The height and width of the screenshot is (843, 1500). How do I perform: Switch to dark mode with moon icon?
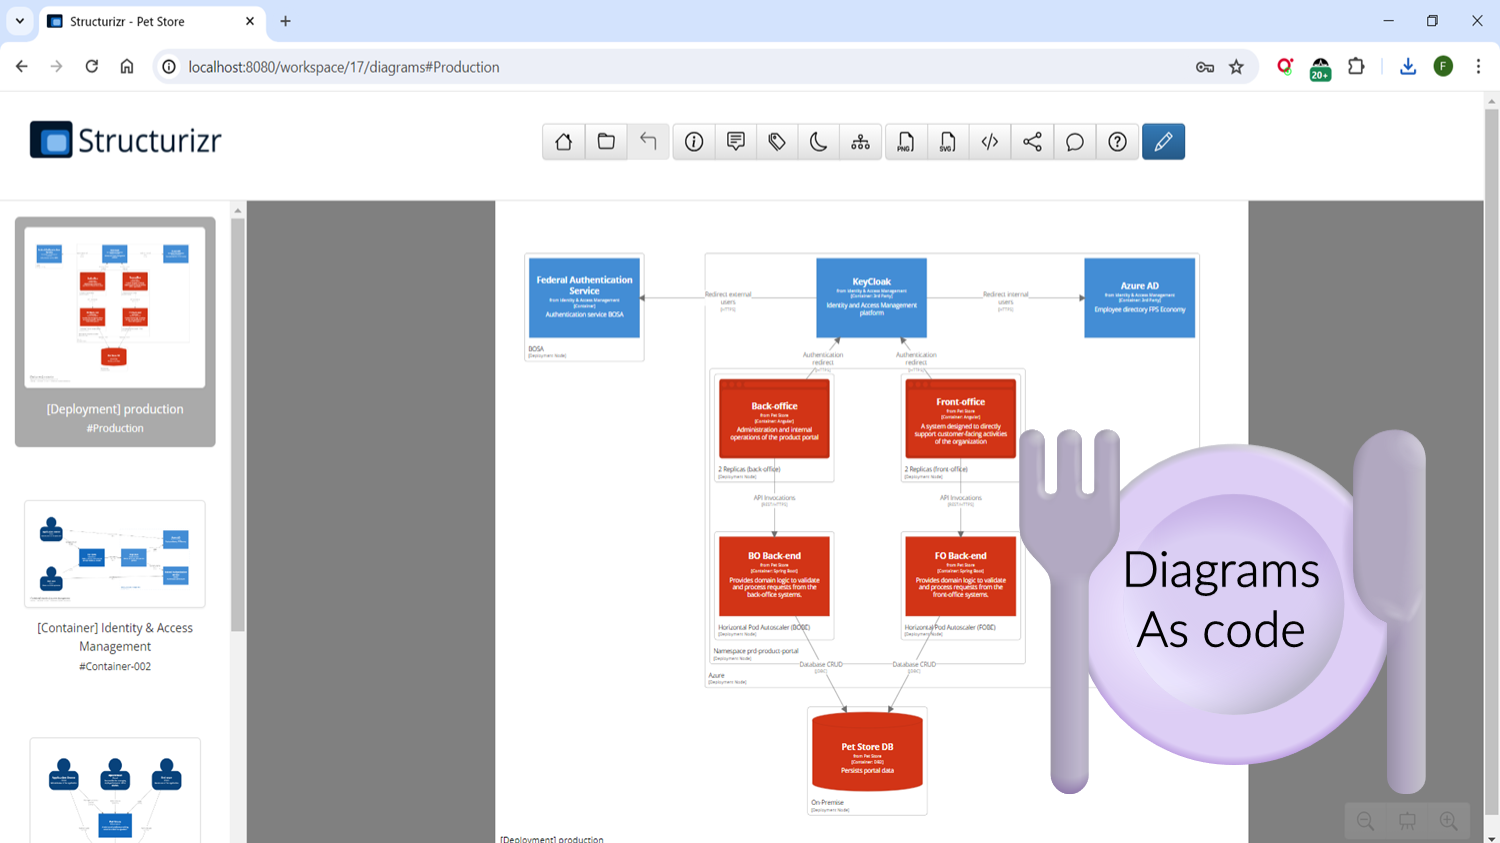(x=819, y=141)
